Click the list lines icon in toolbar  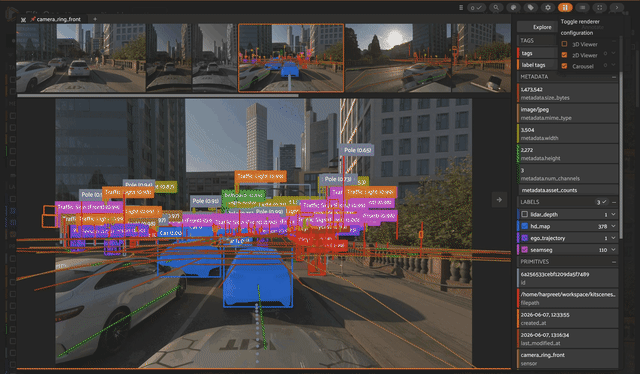[x=582, y=7]
